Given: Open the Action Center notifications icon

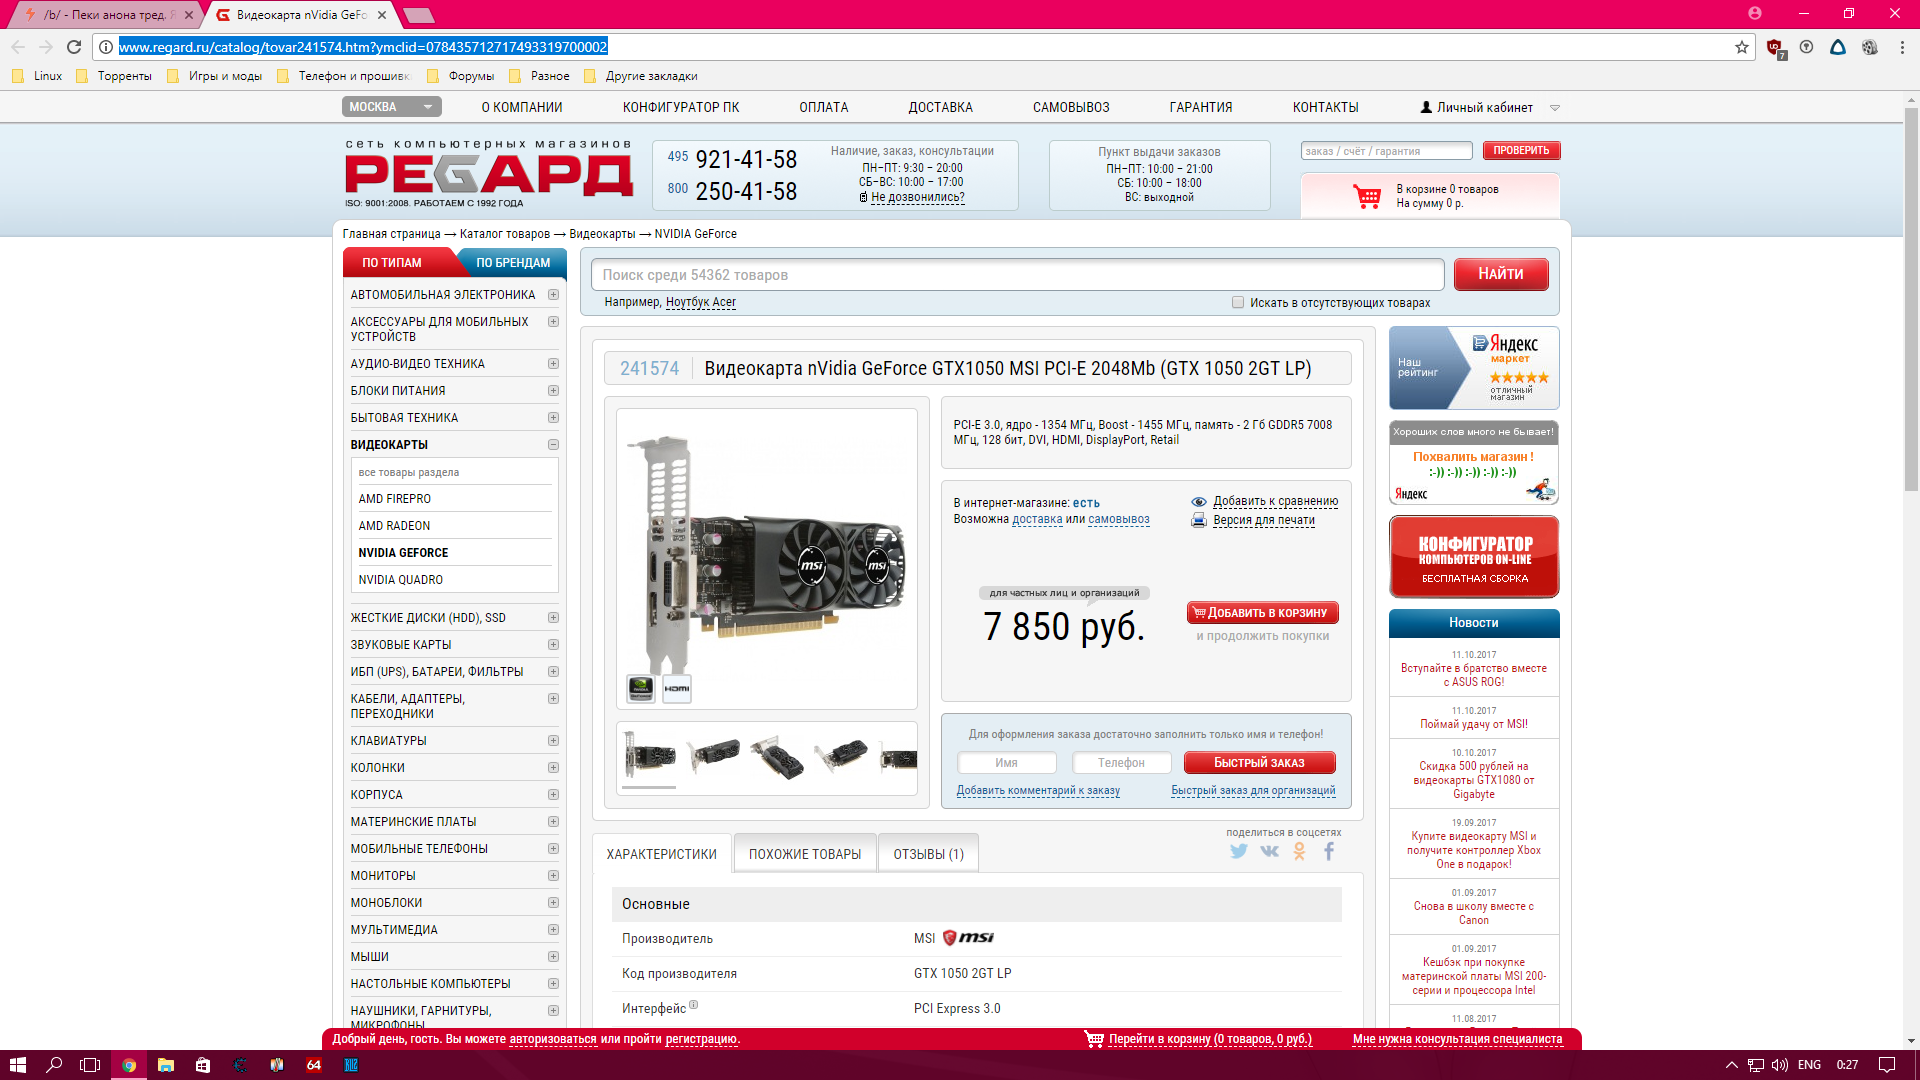Looking at the screenshot, I should 1886,1065.
